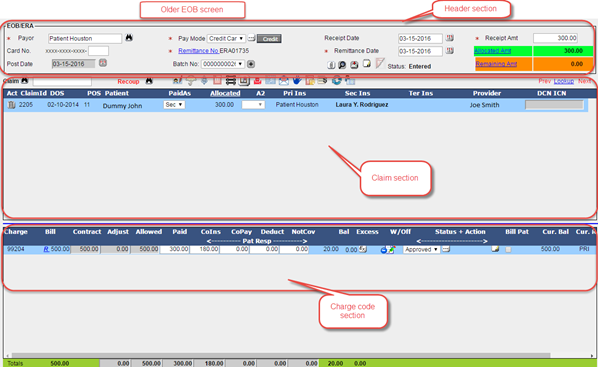Click trash icon for claim 2205
The image size is (598, 367).
point(12,105)
